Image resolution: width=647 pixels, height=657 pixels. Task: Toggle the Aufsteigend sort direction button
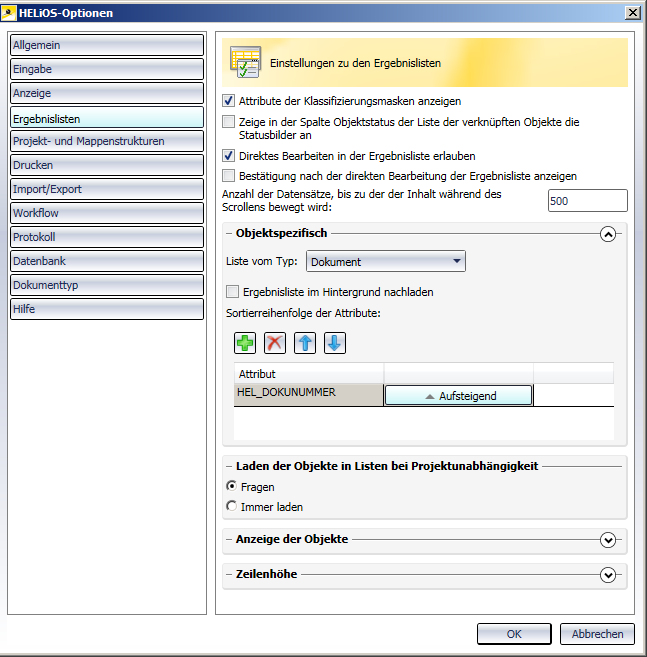[458, 396]
